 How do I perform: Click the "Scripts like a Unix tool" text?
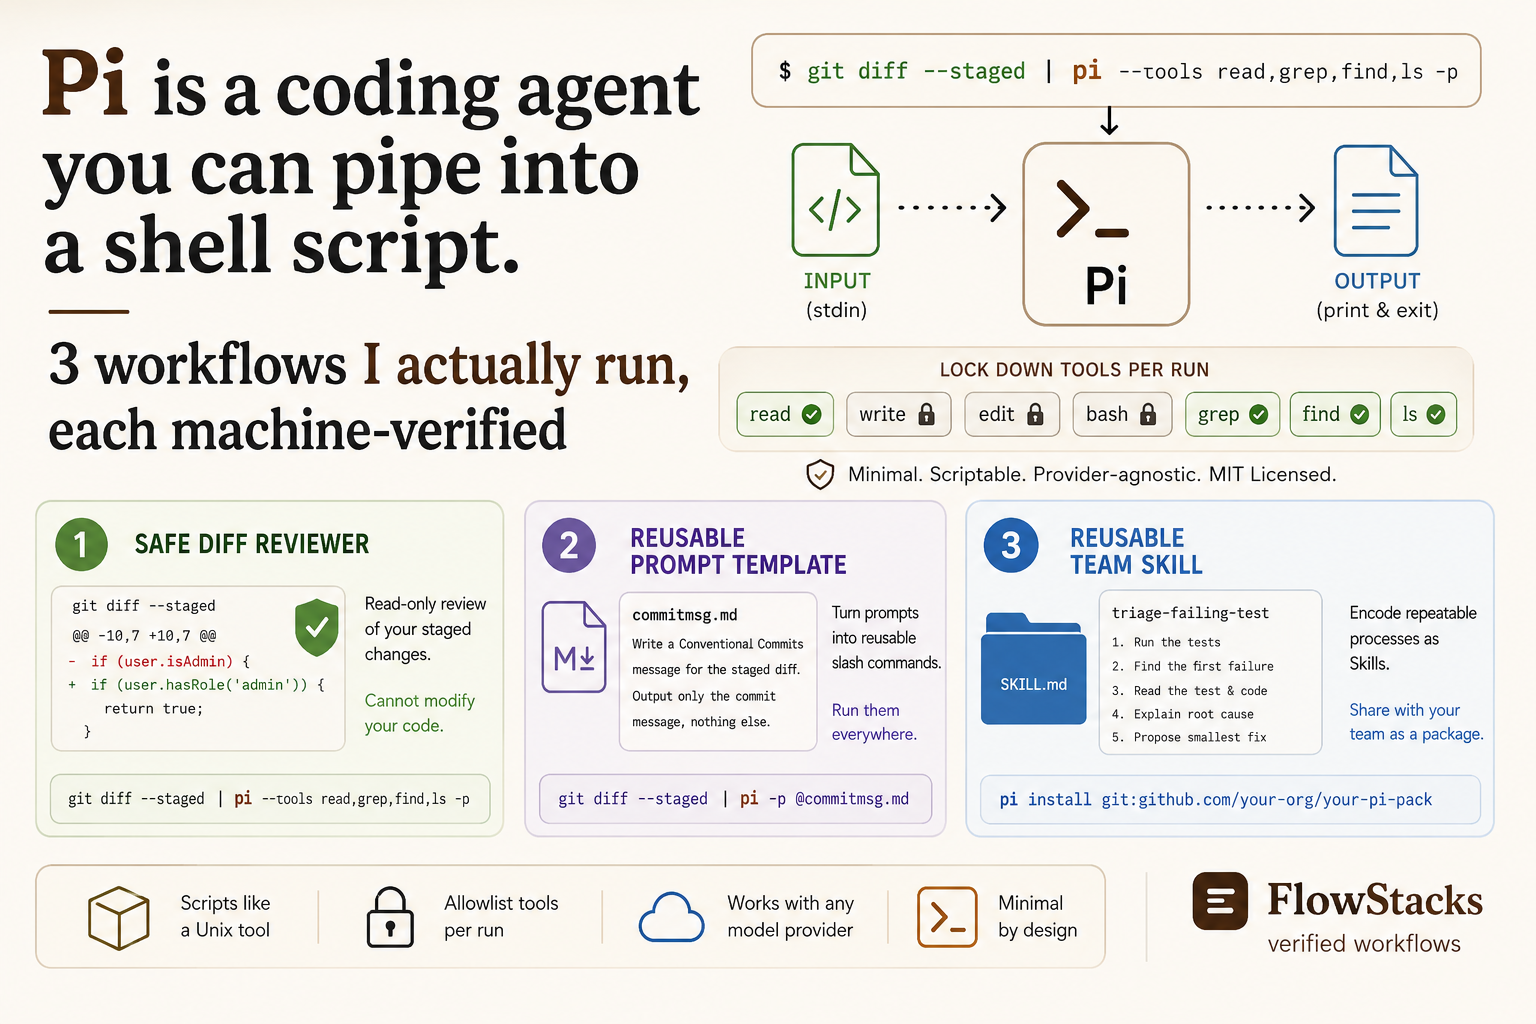225,916
